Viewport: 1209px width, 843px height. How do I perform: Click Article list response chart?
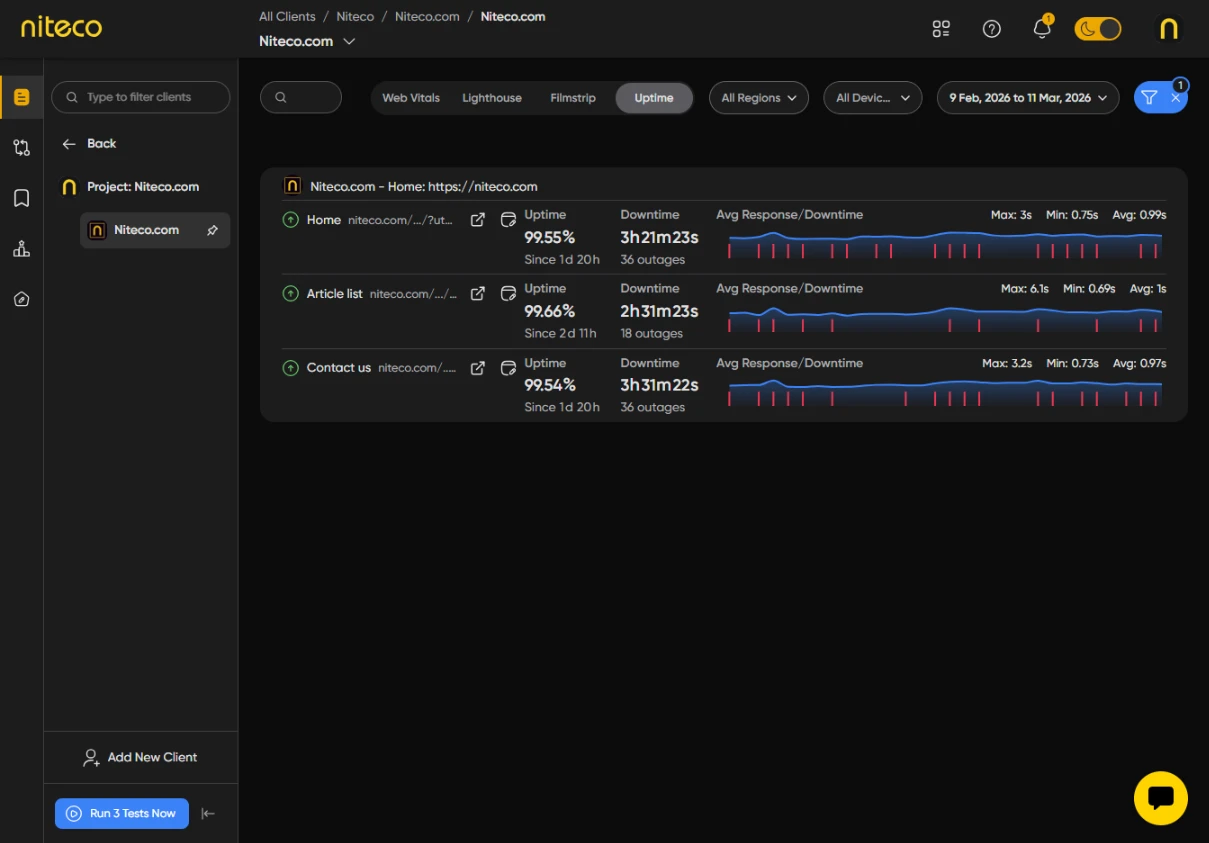click(945, 318)
